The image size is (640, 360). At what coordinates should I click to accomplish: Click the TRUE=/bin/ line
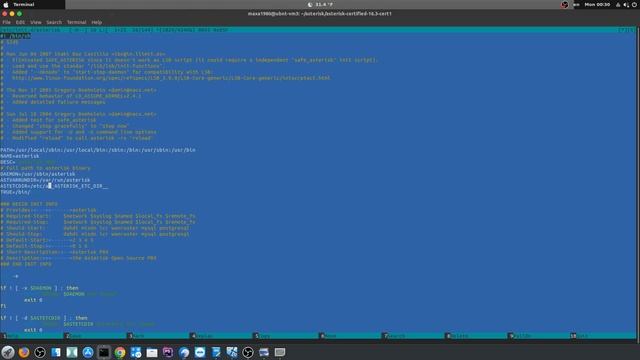tap(16, 192)
